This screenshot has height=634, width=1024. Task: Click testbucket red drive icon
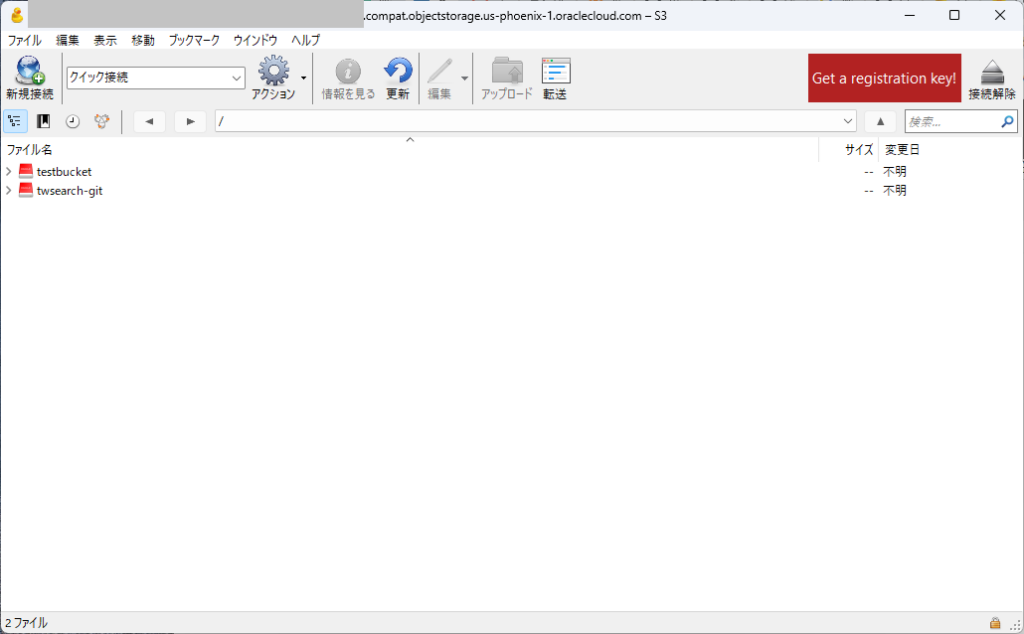coord(25,172)
